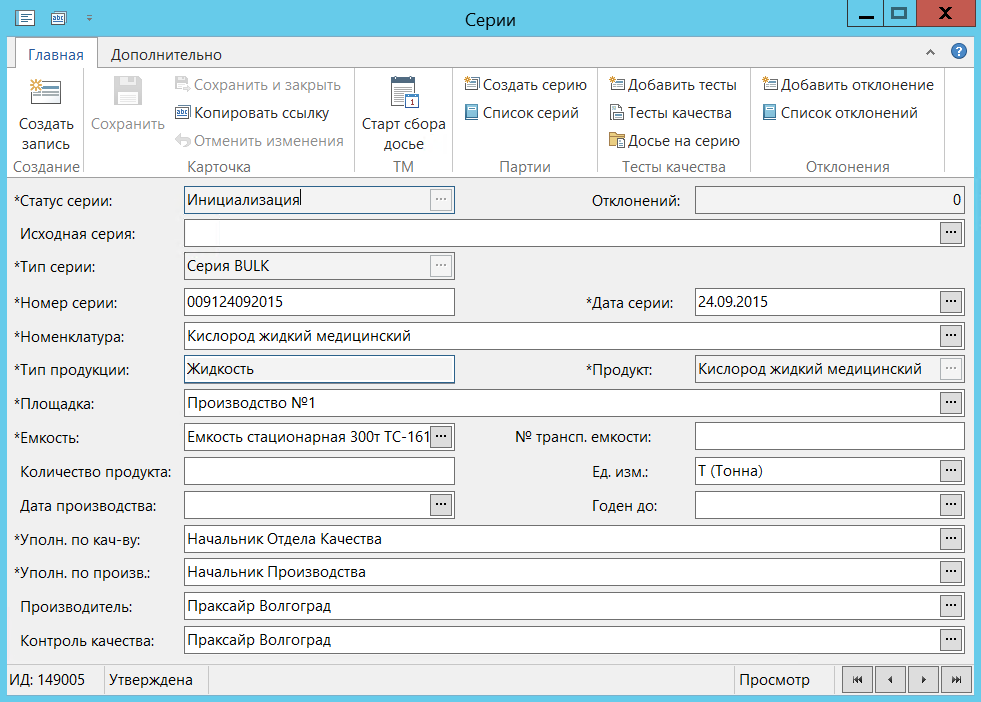Go to first record navigation button
Screen dimensions: 981x702
pyautogui.click(x=858, y=679)
